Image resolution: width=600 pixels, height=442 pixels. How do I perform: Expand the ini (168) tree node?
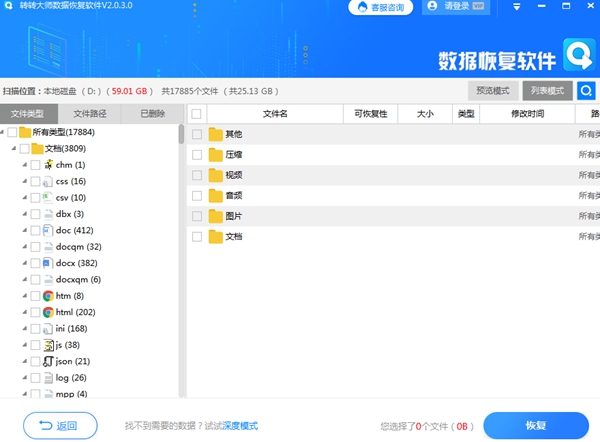(24, 329)
